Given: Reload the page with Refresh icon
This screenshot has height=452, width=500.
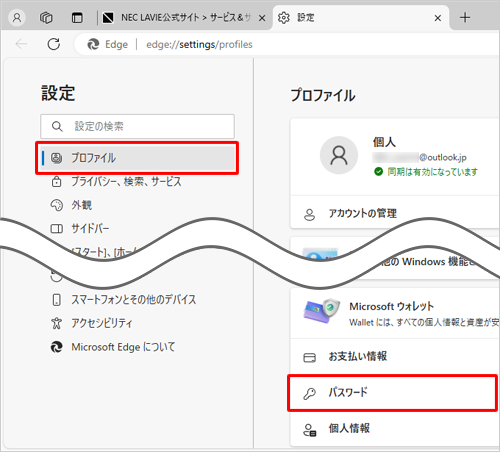Looking at the screenshot, I should (x=54, y=44).
